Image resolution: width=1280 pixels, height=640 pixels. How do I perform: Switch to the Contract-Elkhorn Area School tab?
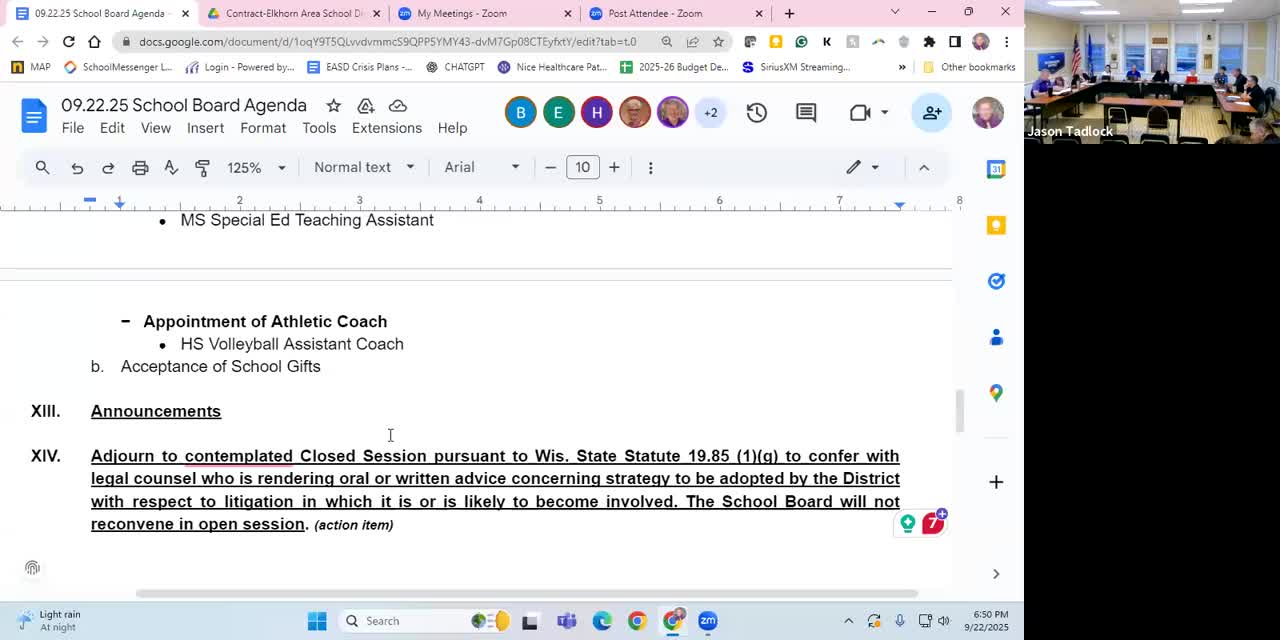coord(294,13)
